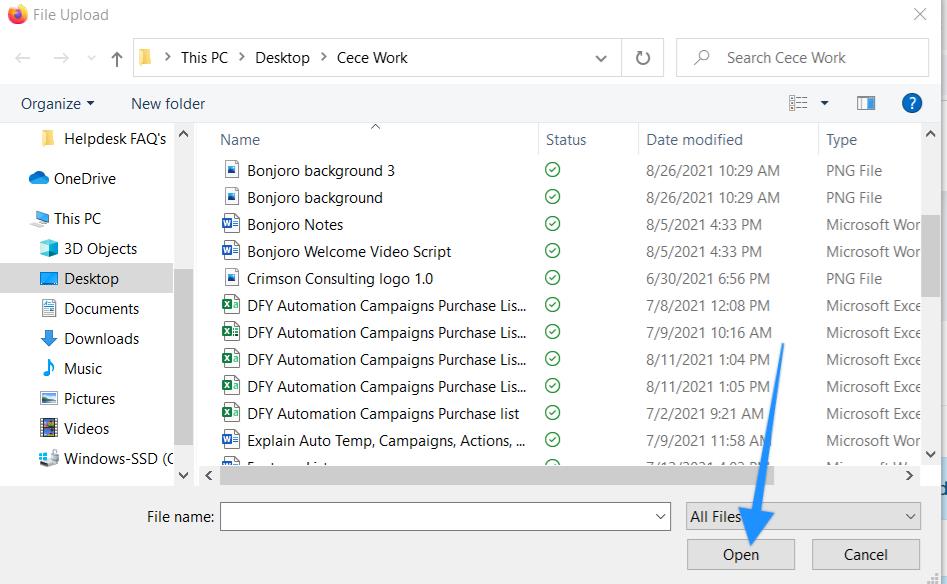Click the Back navigation arrow
The height and width of the screenshot is (584, 947).
(x=23, y=58)
